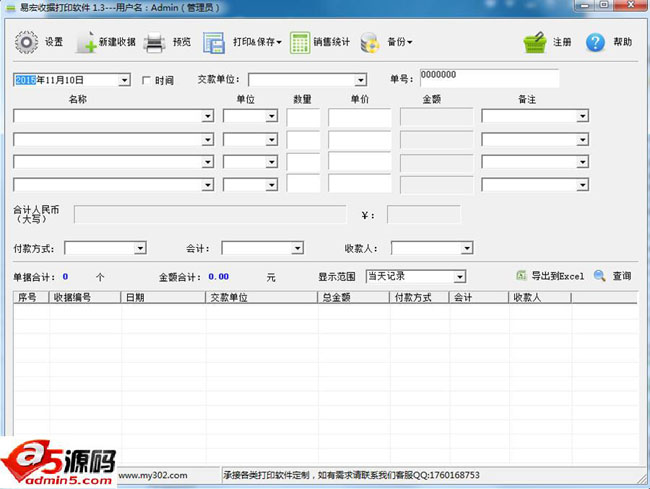Click the first row 单价 input field
Viewport: 650px width, 489px height.
tap(359, 118)
